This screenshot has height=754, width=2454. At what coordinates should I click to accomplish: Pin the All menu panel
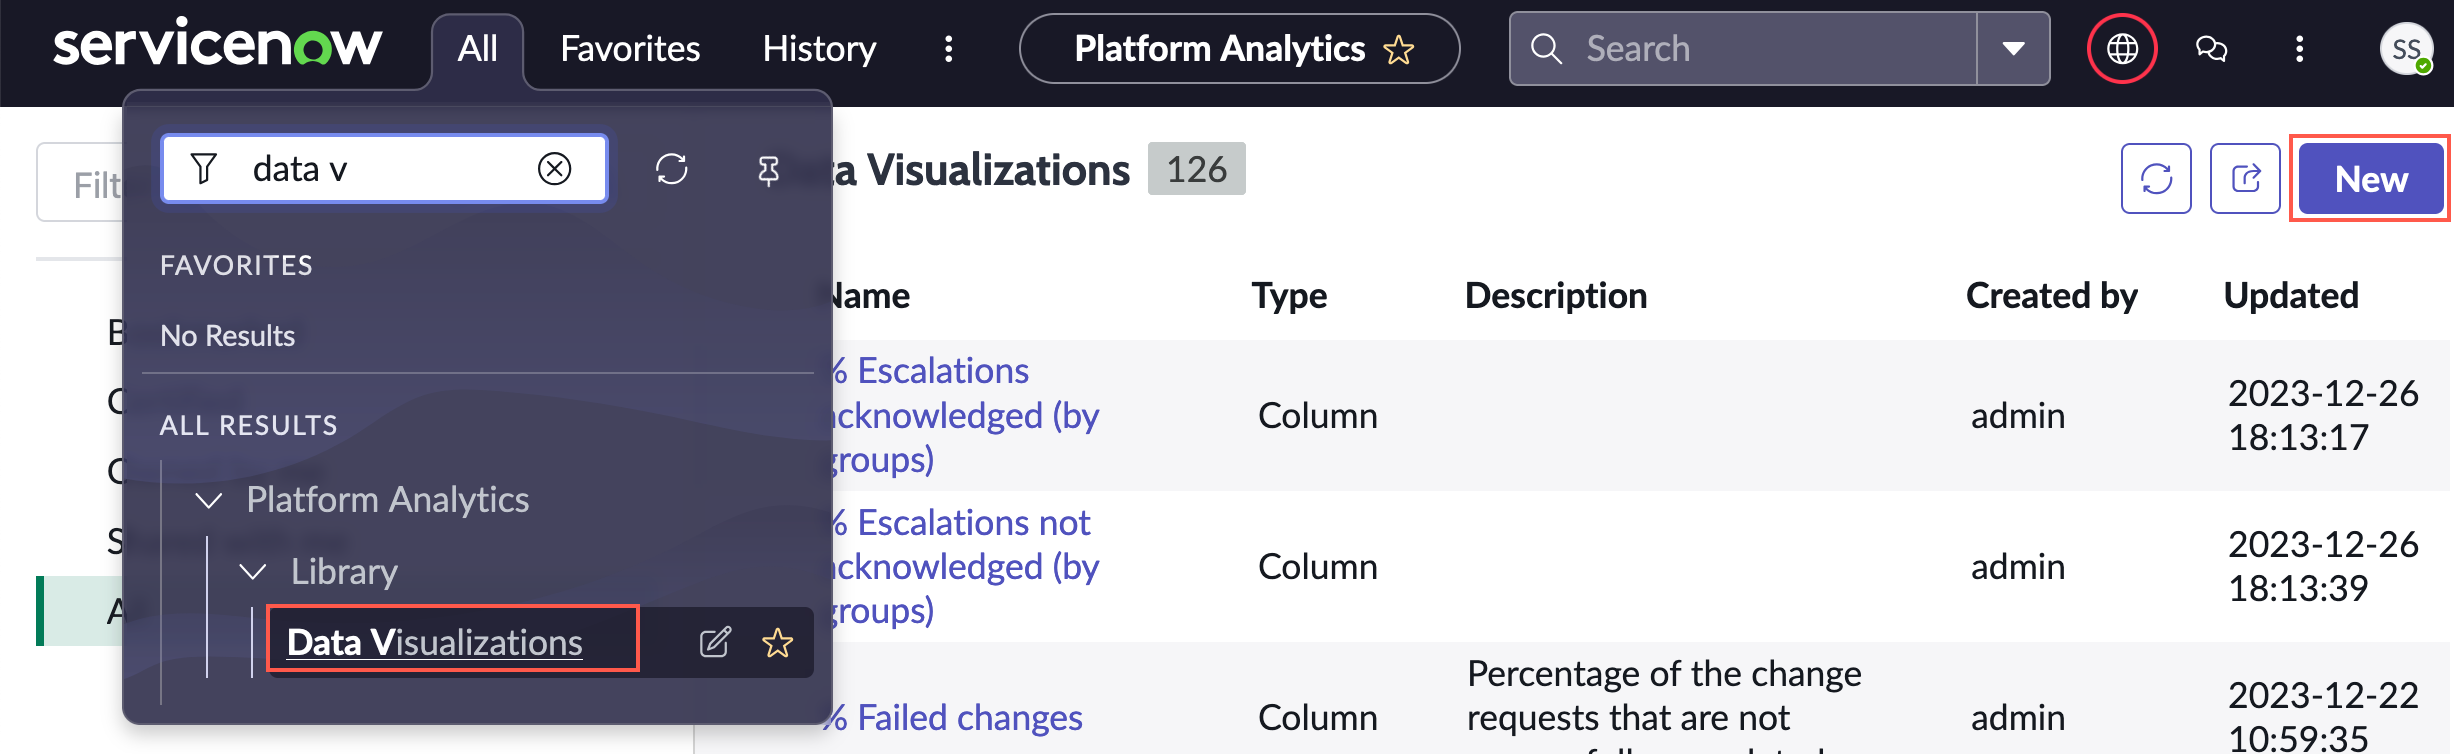[767, 170]
